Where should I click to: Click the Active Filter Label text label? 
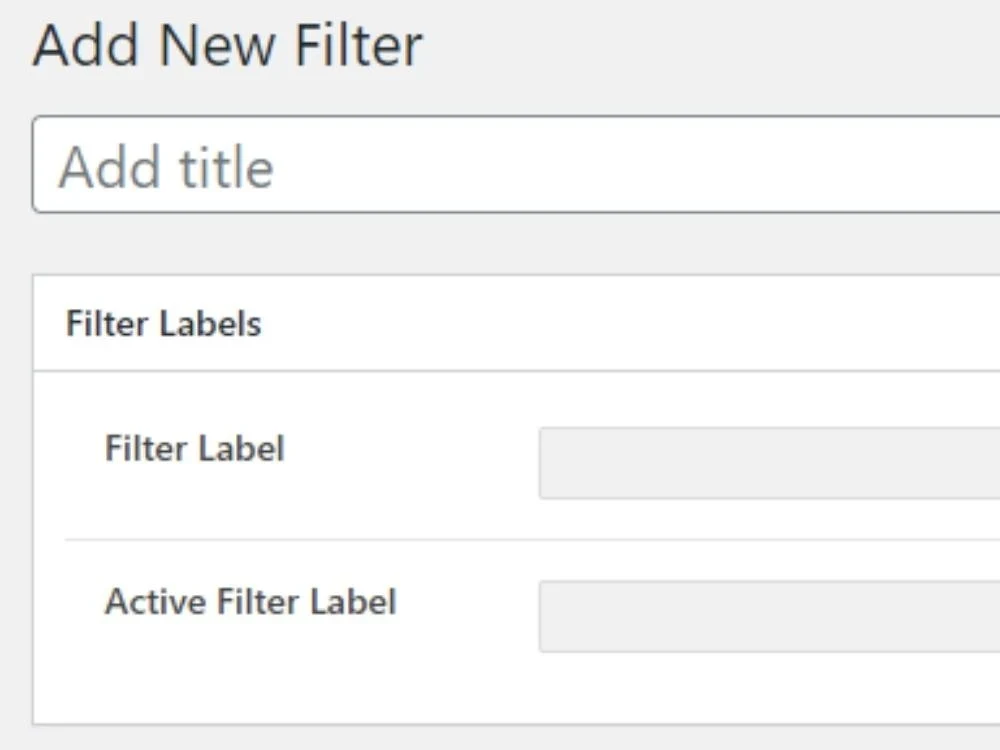click(250, 601)
